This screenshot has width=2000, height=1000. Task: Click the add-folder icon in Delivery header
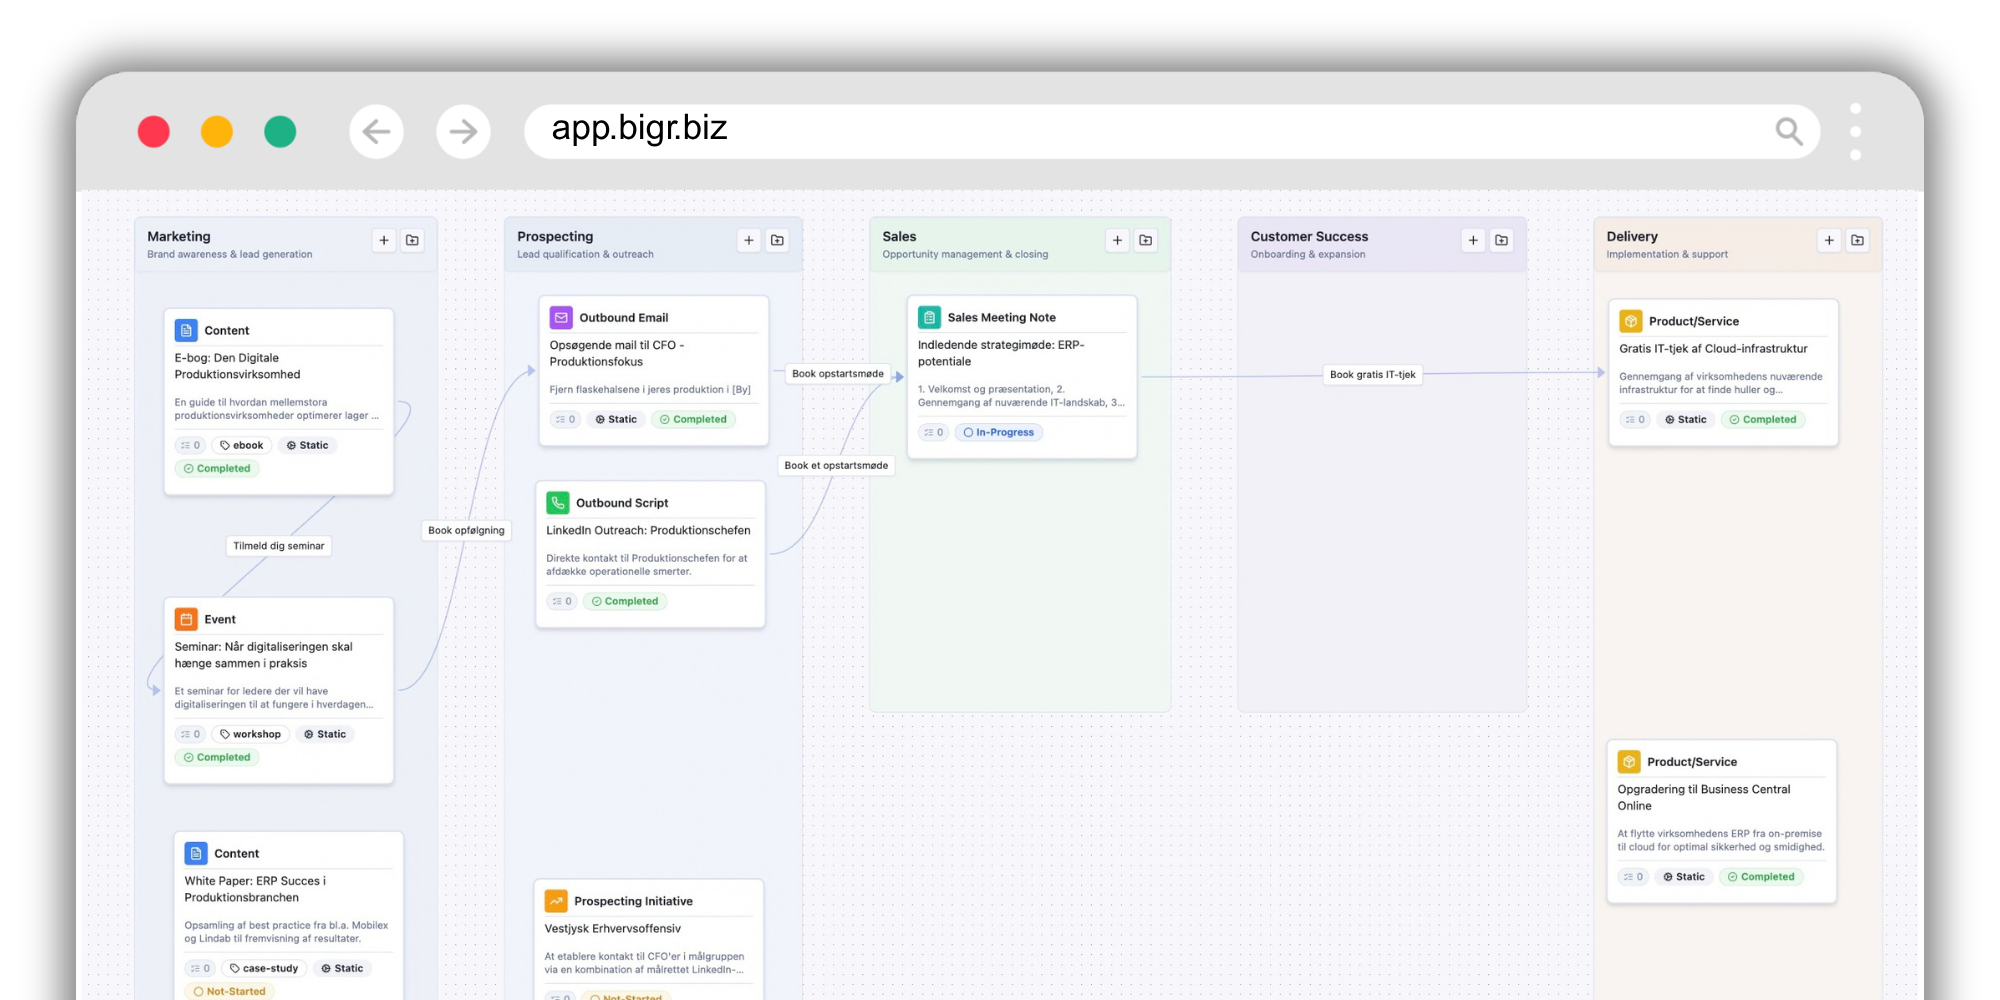pyautogui.click(x=1858, y=240)
